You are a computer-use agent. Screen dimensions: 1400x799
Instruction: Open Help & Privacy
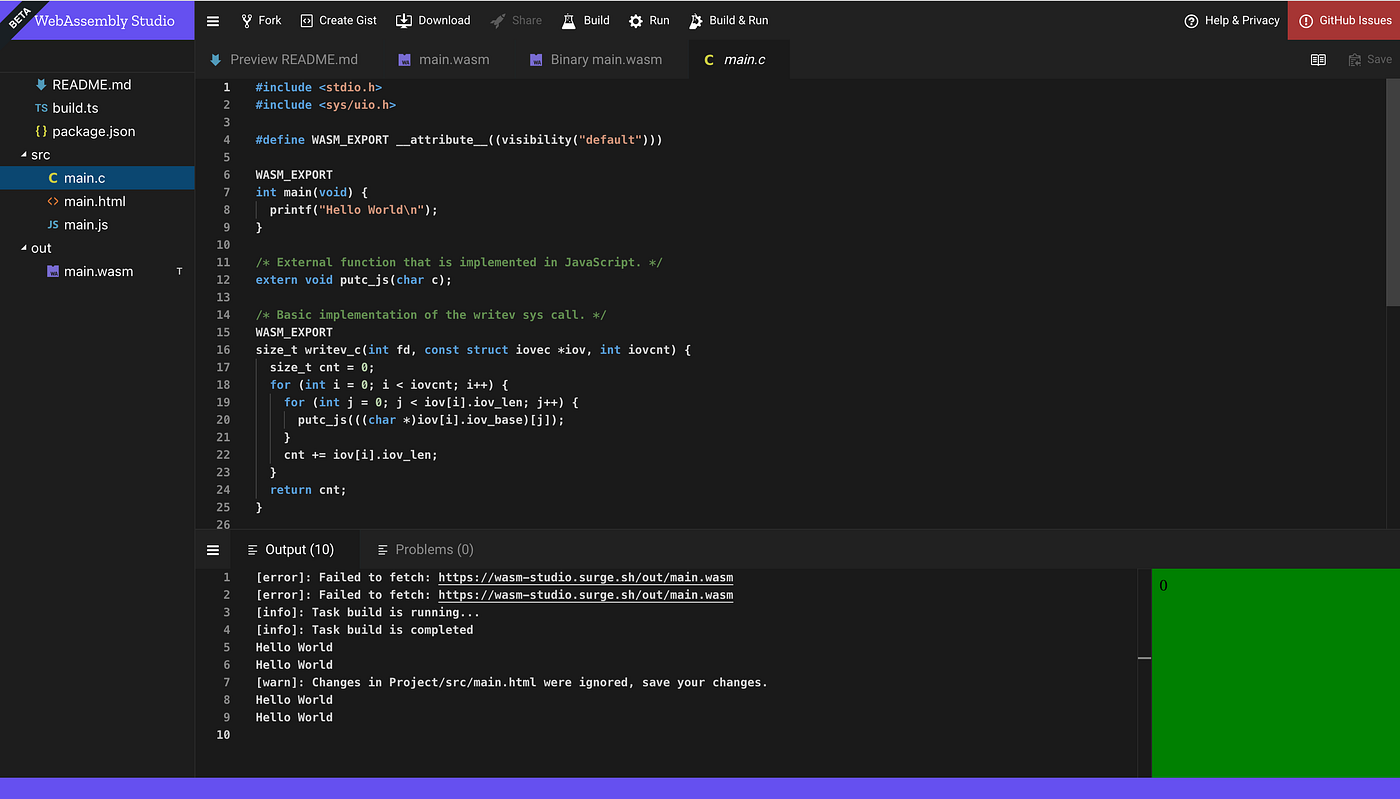point(1231,20)
